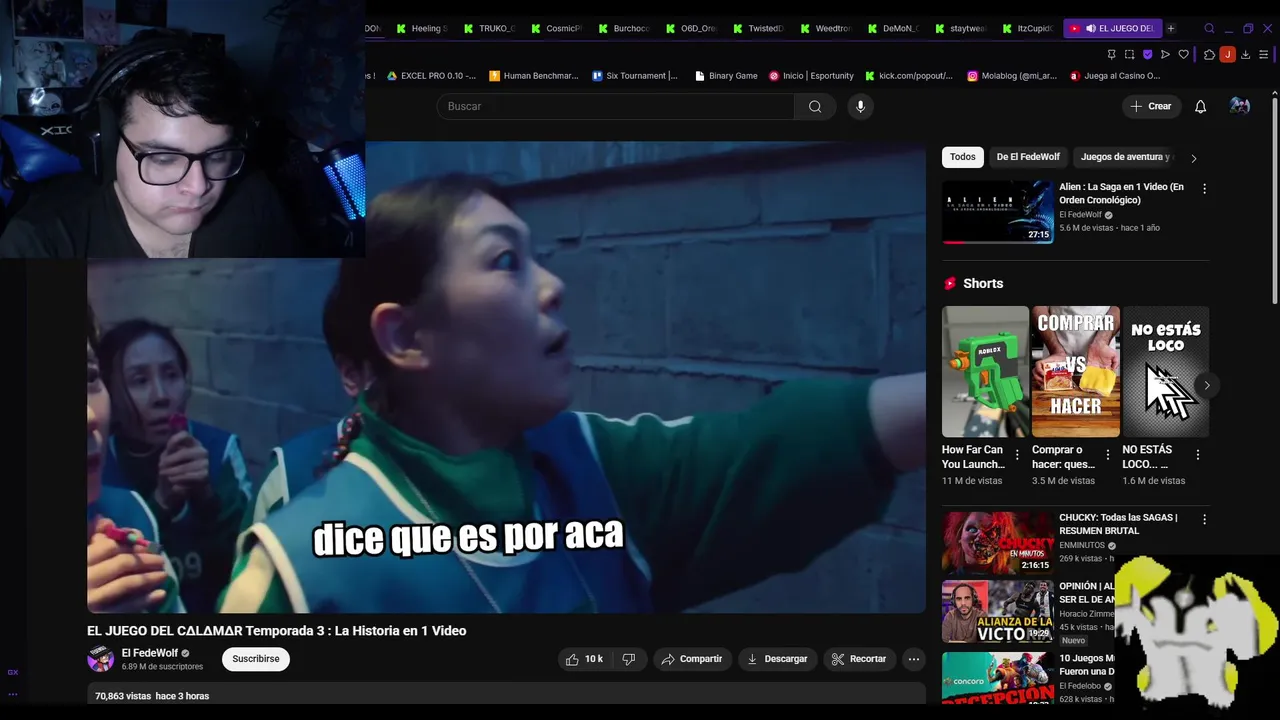Open more actions ellipsis under the video

[x=913, y=659]
